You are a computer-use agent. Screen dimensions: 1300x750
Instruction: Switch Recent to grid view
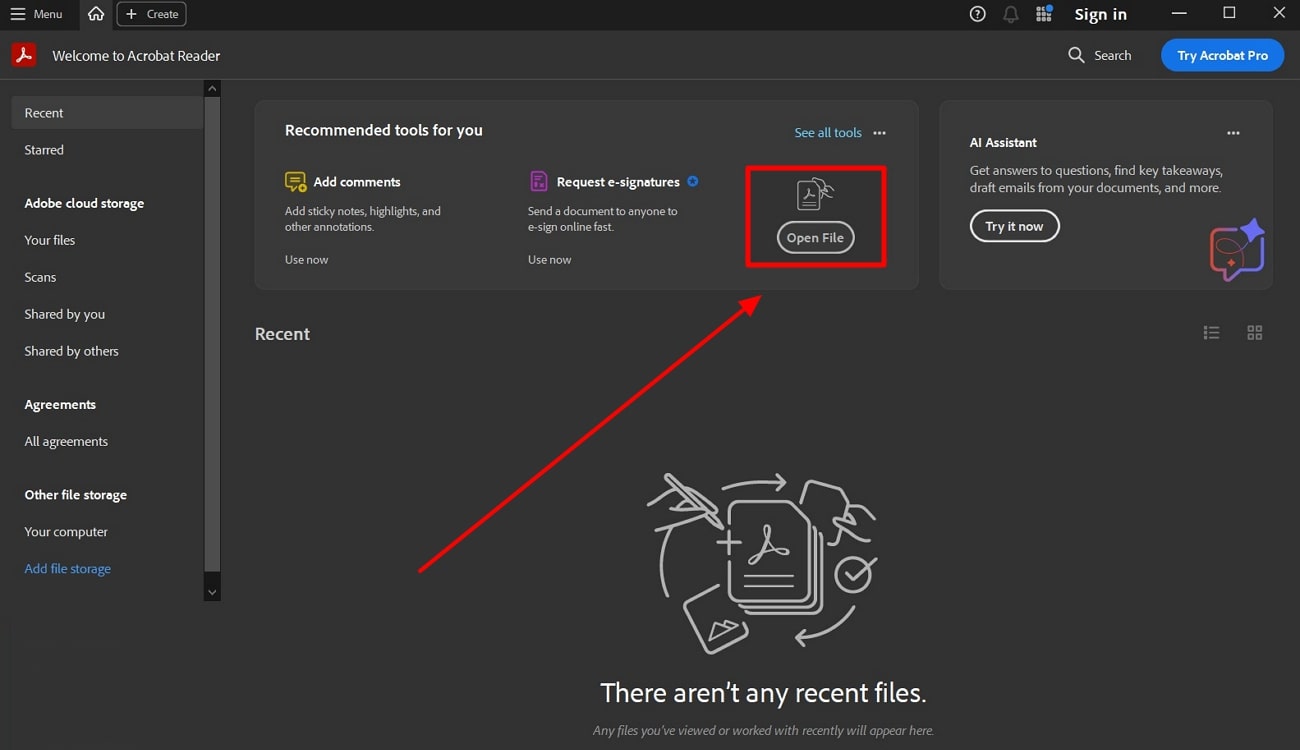click(x=1255, y=333)
